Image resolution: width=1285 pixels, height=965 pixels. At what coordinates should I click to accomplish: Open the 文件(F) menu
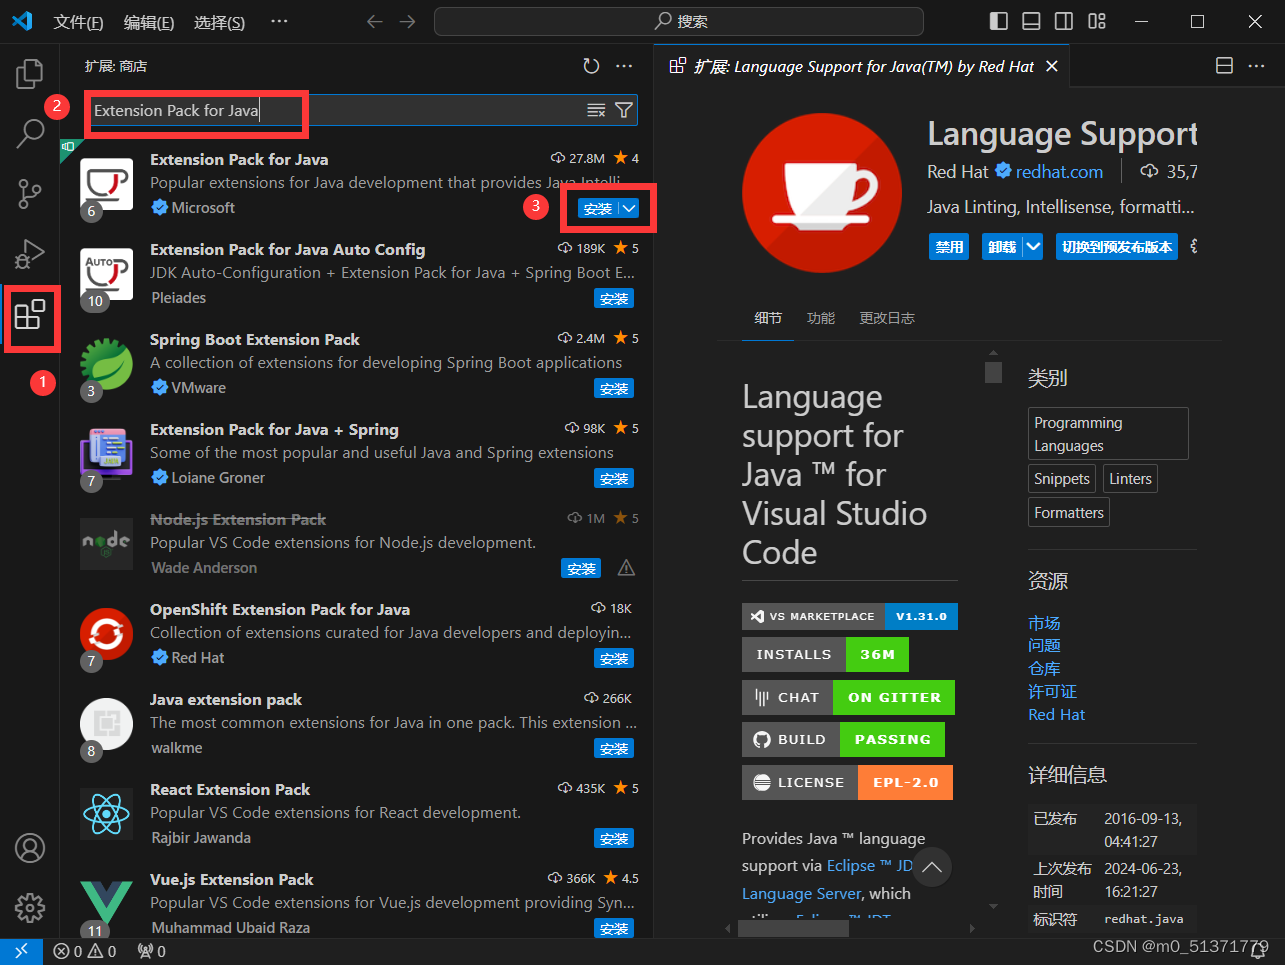tap(78, 22)
